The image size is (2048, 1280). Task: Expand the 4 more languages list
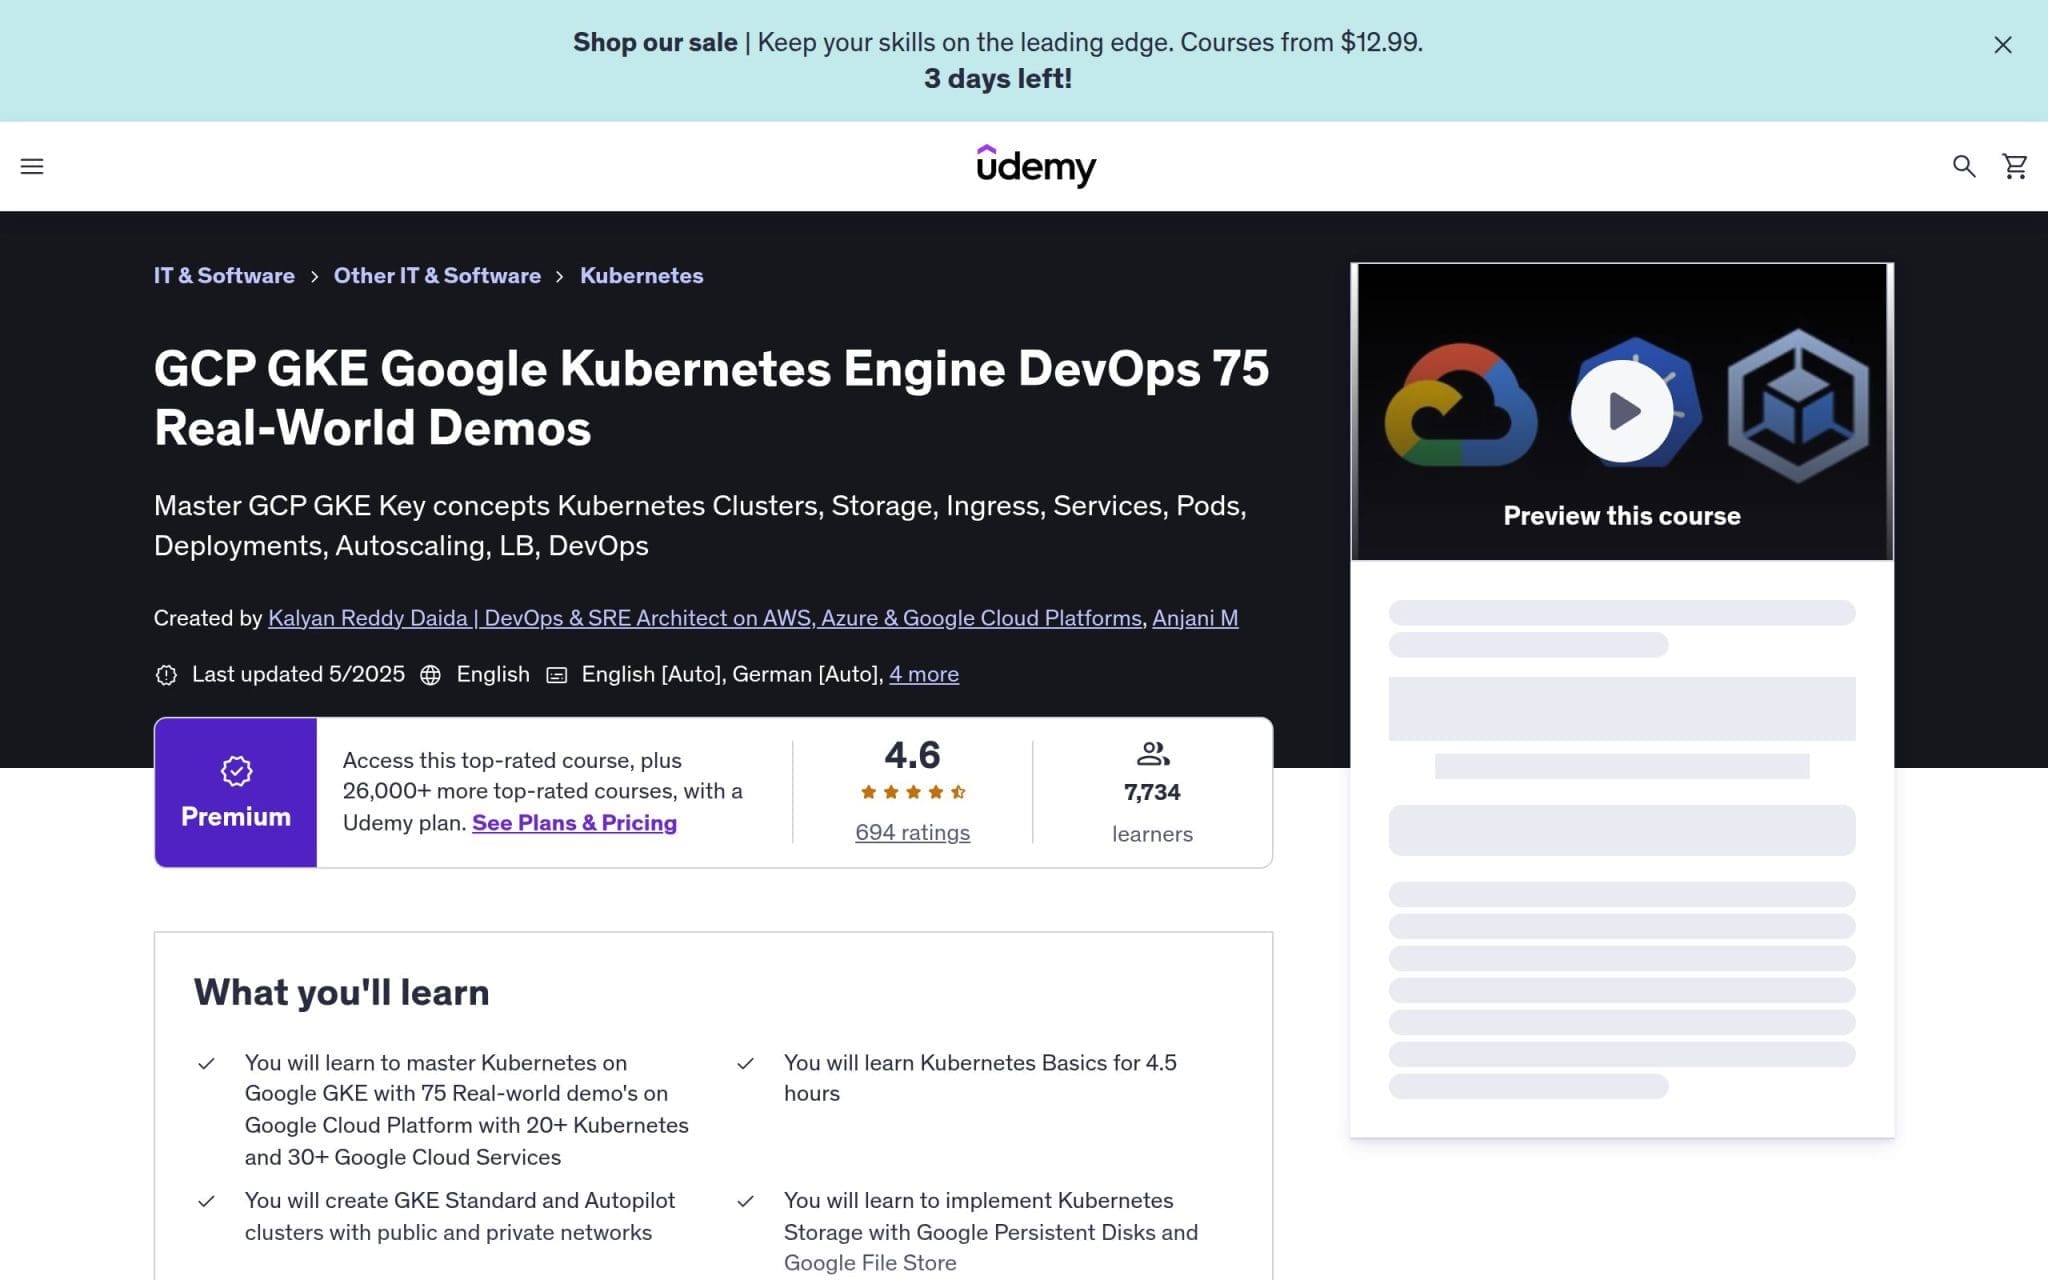(x=923, y=674)
